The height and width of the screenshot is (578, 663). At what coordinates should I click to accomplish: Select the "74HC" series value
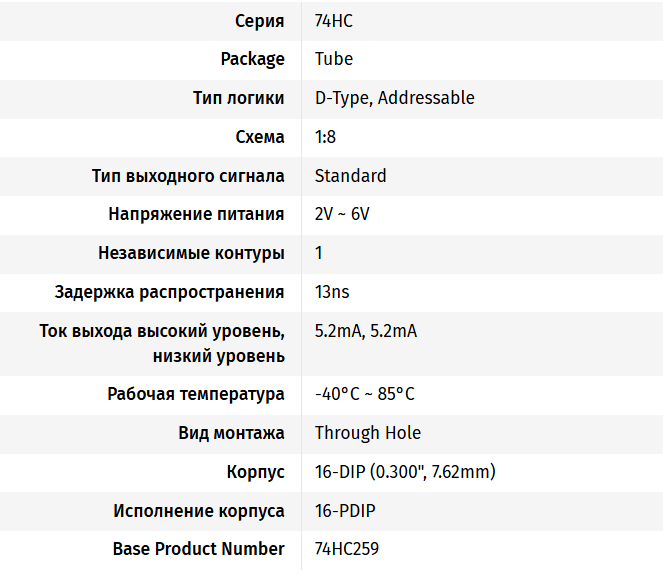click(334, 21)
